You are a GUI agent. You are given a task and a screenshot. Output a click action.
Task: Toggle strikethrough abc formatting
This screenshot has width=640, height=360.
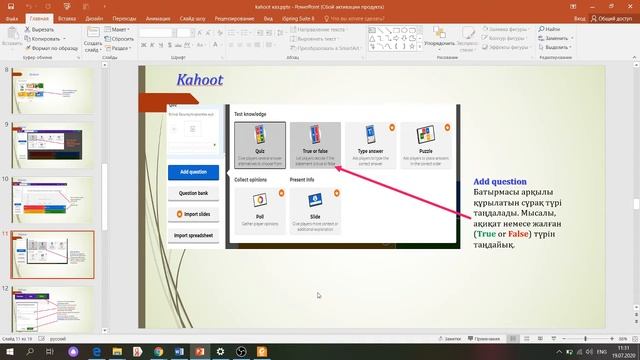pos(178,45)
